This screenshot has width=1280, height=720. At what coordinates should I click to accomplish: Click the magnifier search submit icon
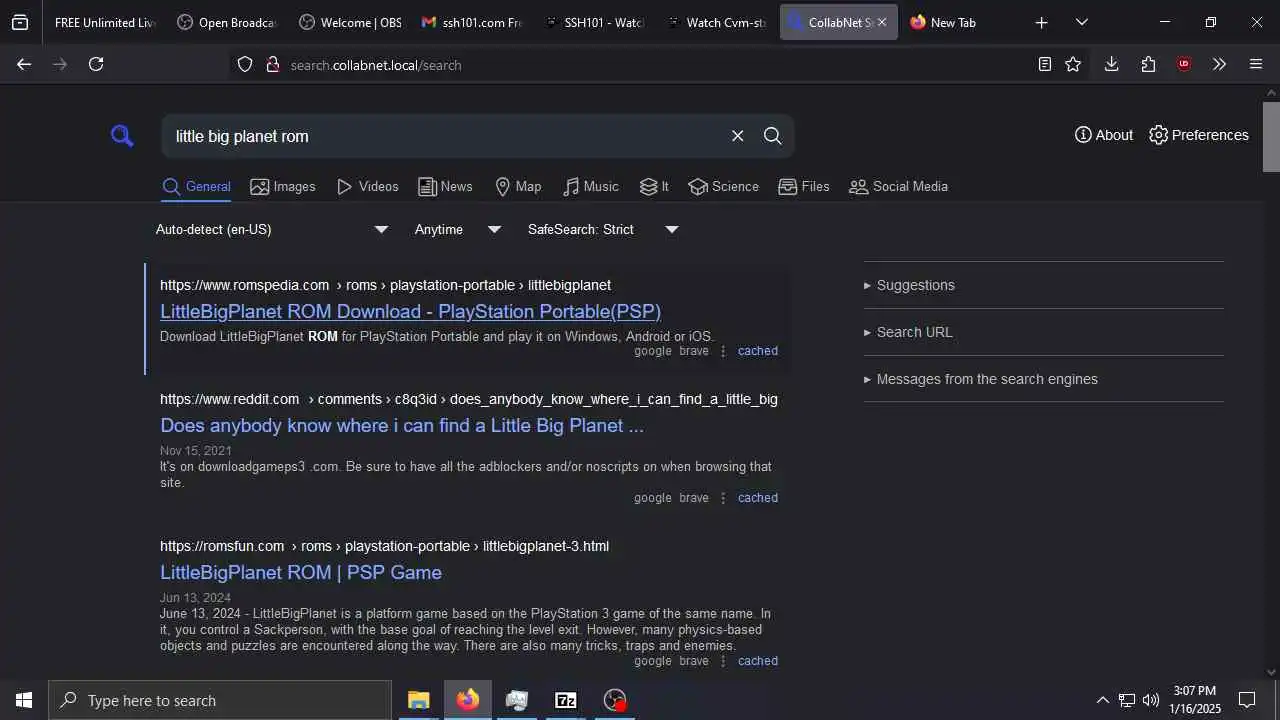(x=772, y=136)
